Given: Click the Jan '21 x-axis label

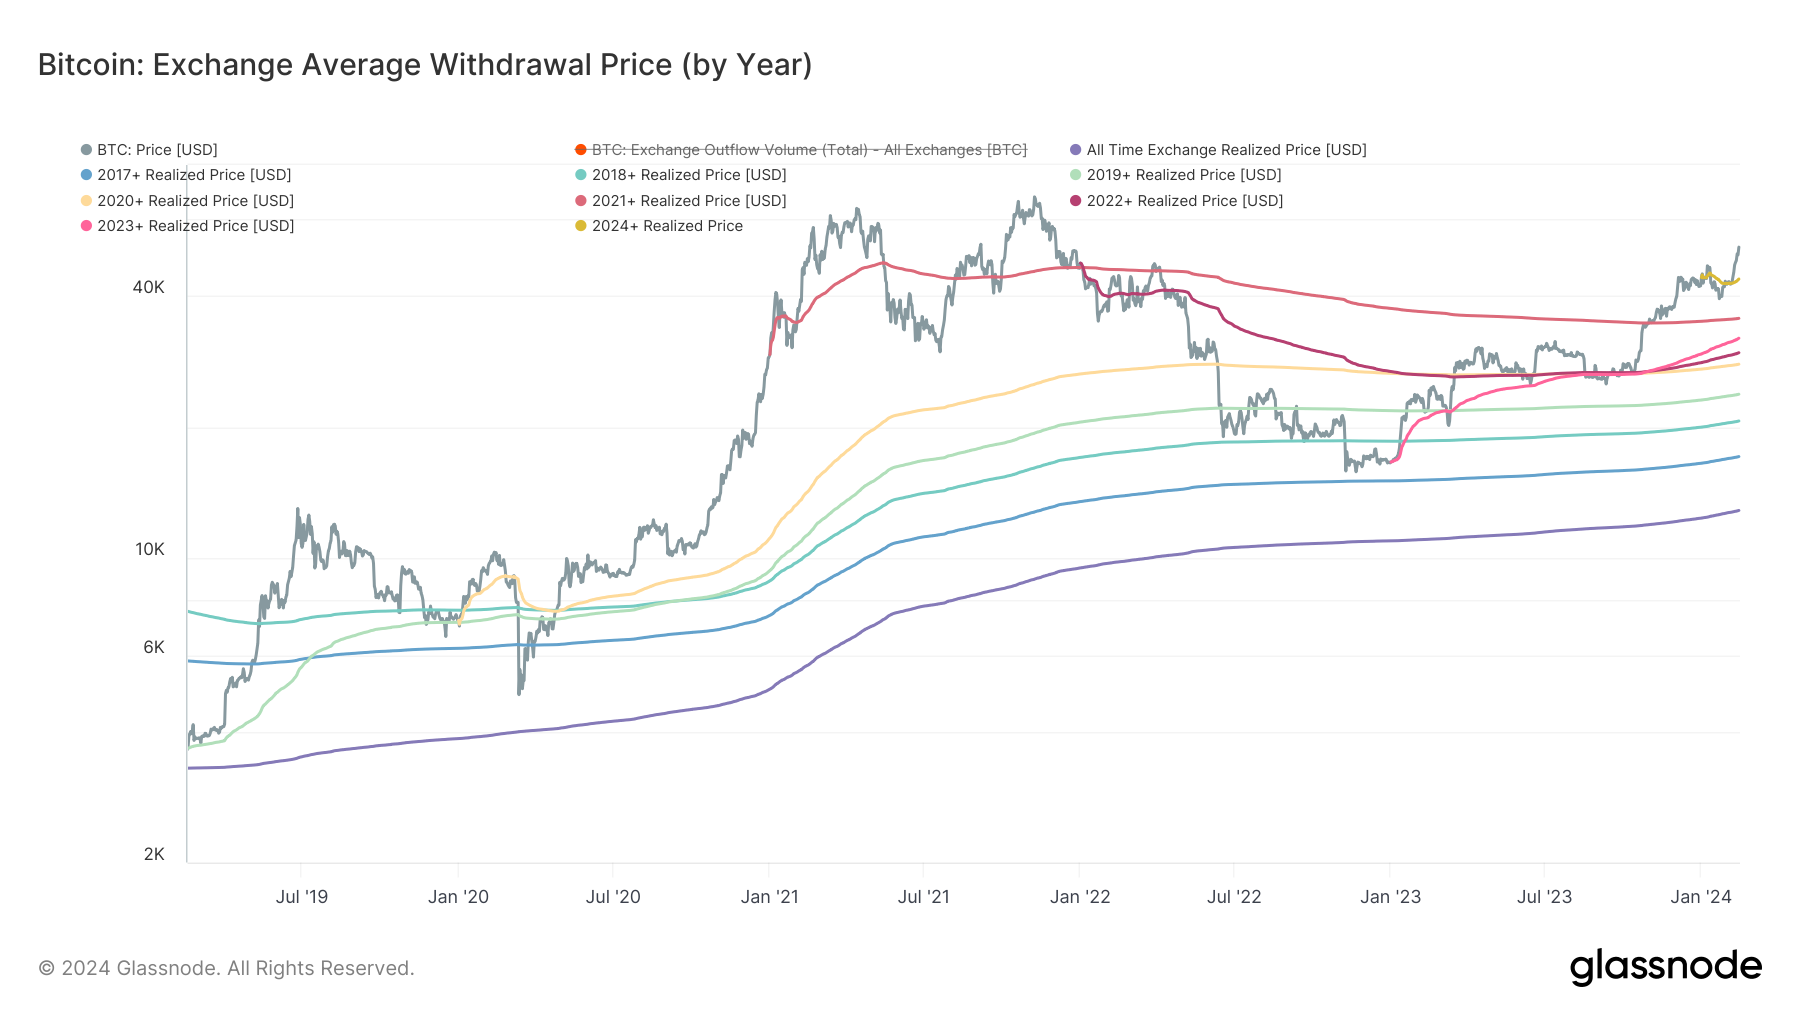Looking at the screenshot, I should click(x=769, y=897).
